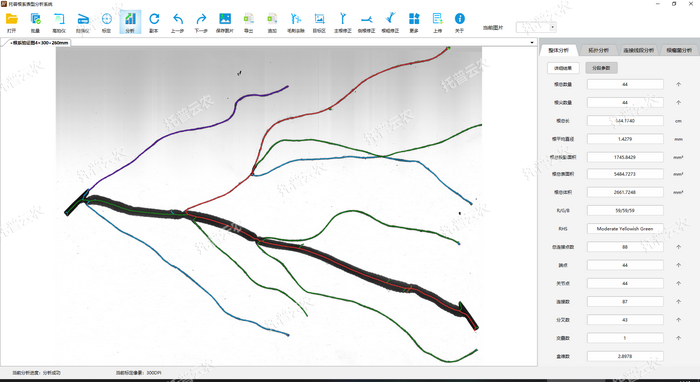Switch to the second analysis tab

click(598, 50)
